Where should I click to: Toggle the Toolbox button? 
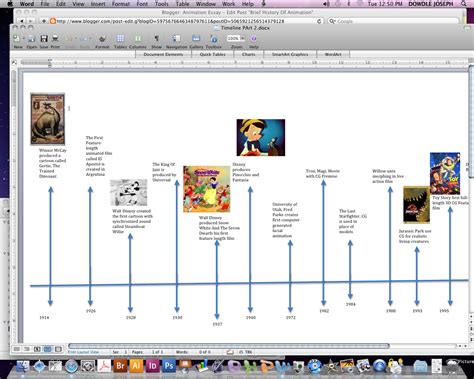tap(214, 39)
